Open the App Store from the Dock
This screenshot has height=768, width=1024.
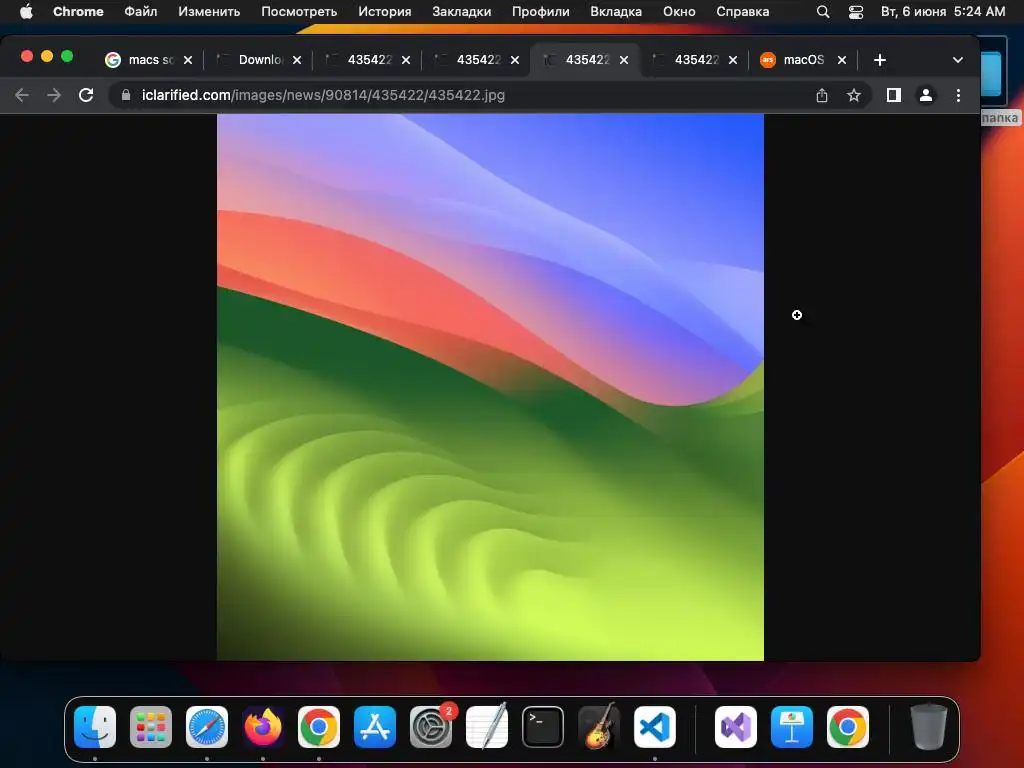coord(375,727)
